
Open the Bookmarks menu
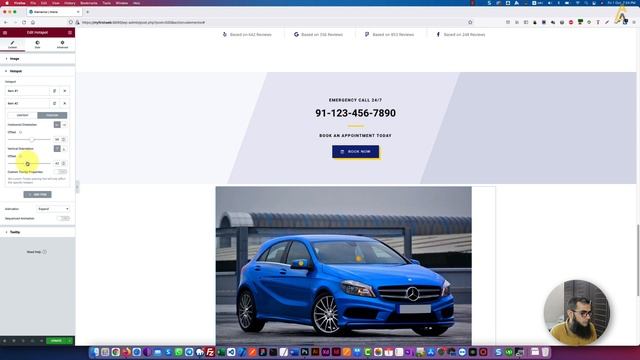(89, 3)
